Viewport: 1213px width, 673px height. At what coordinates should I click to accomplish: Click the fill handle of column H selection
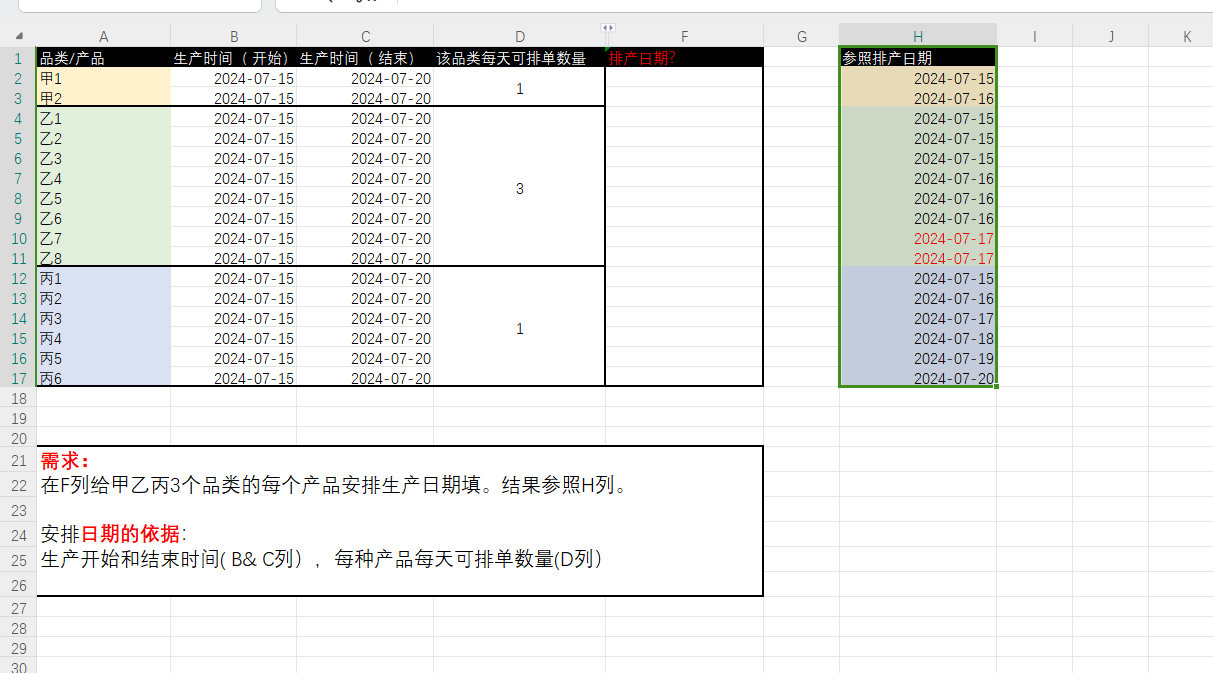pyautogui.click(x=997, y=386)
